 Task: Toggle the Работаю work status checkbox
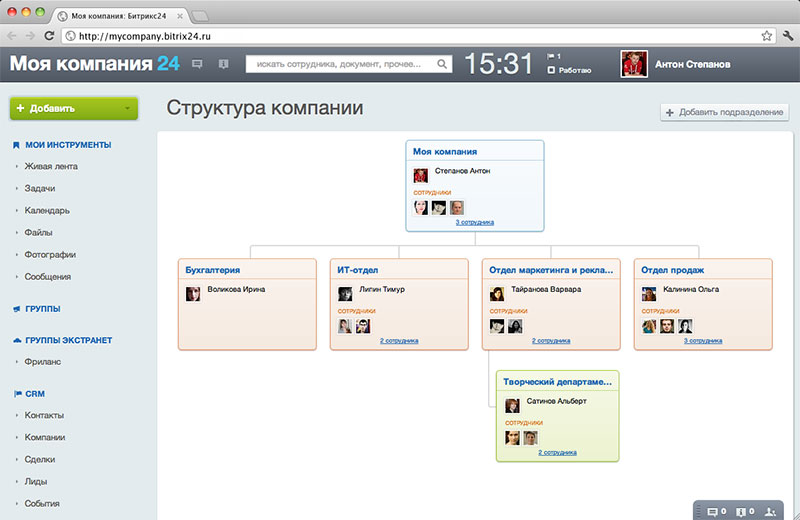click(x=551, y=70)
